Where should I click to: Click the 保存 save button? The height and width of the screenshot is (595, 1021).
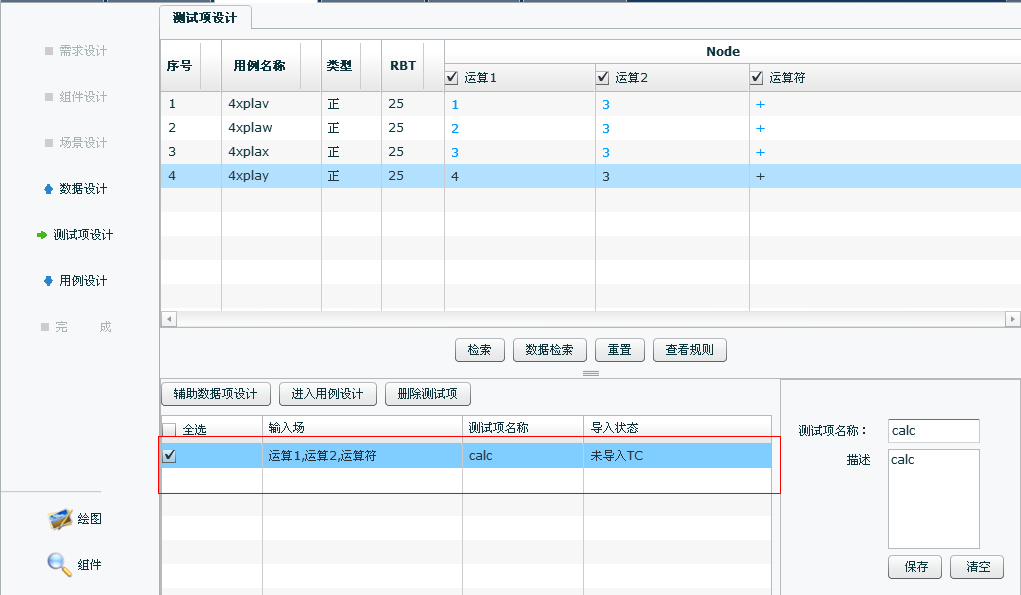(914, 567)
